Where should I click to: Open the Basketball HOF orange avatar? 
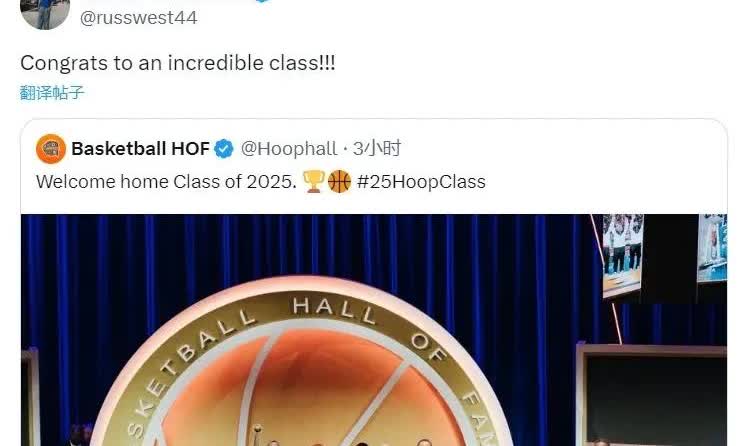(51, 149)
